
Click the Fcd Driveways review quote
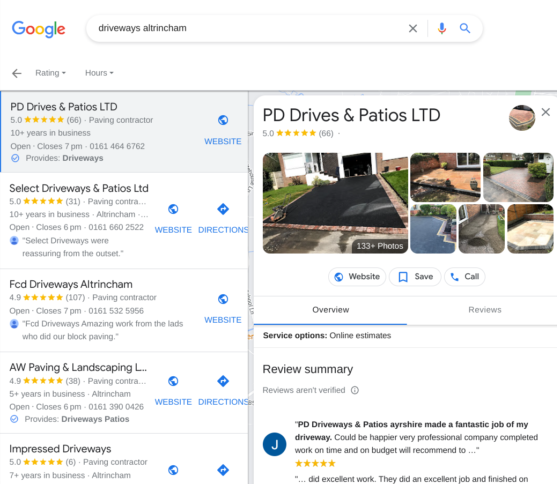102,330
